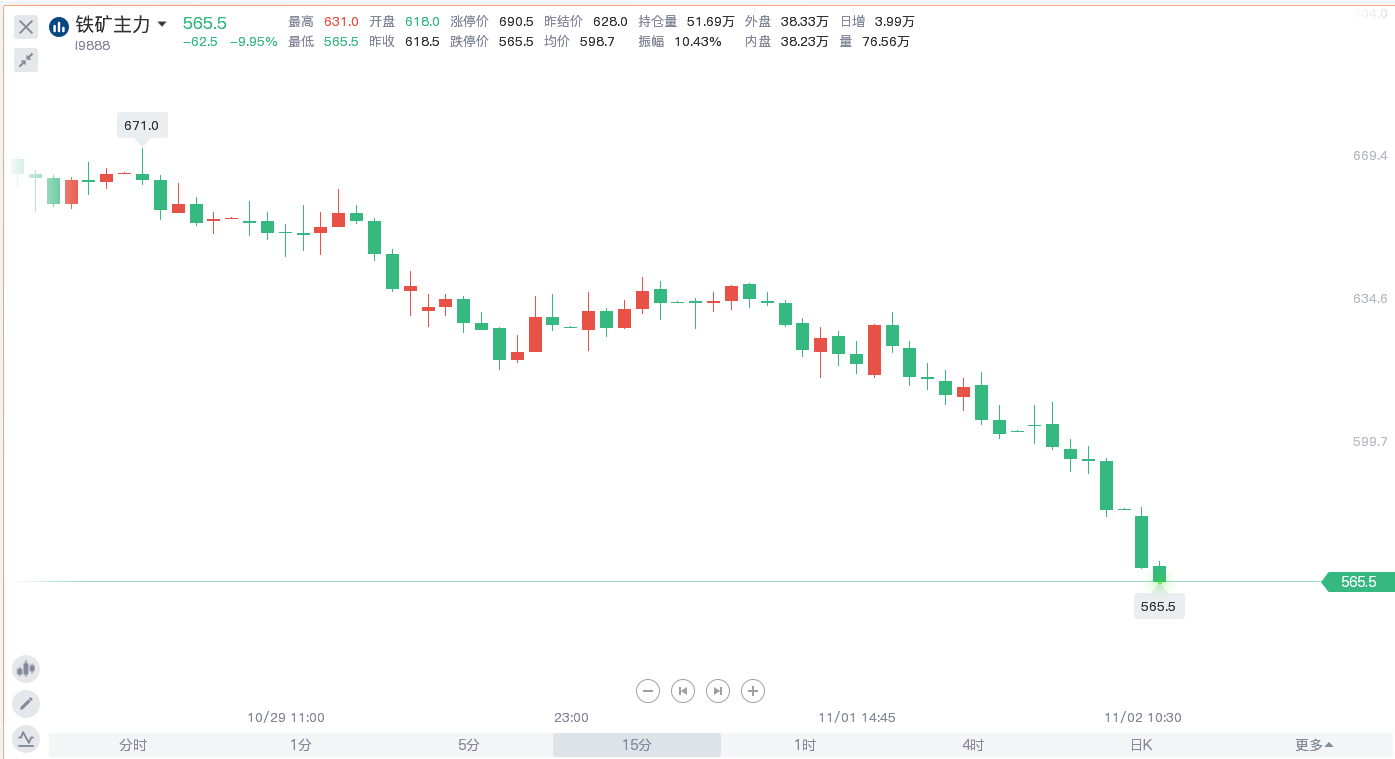The image size is (1395, 759).
Task: Select the 15分 period tab
Action: tap(637, 745)
